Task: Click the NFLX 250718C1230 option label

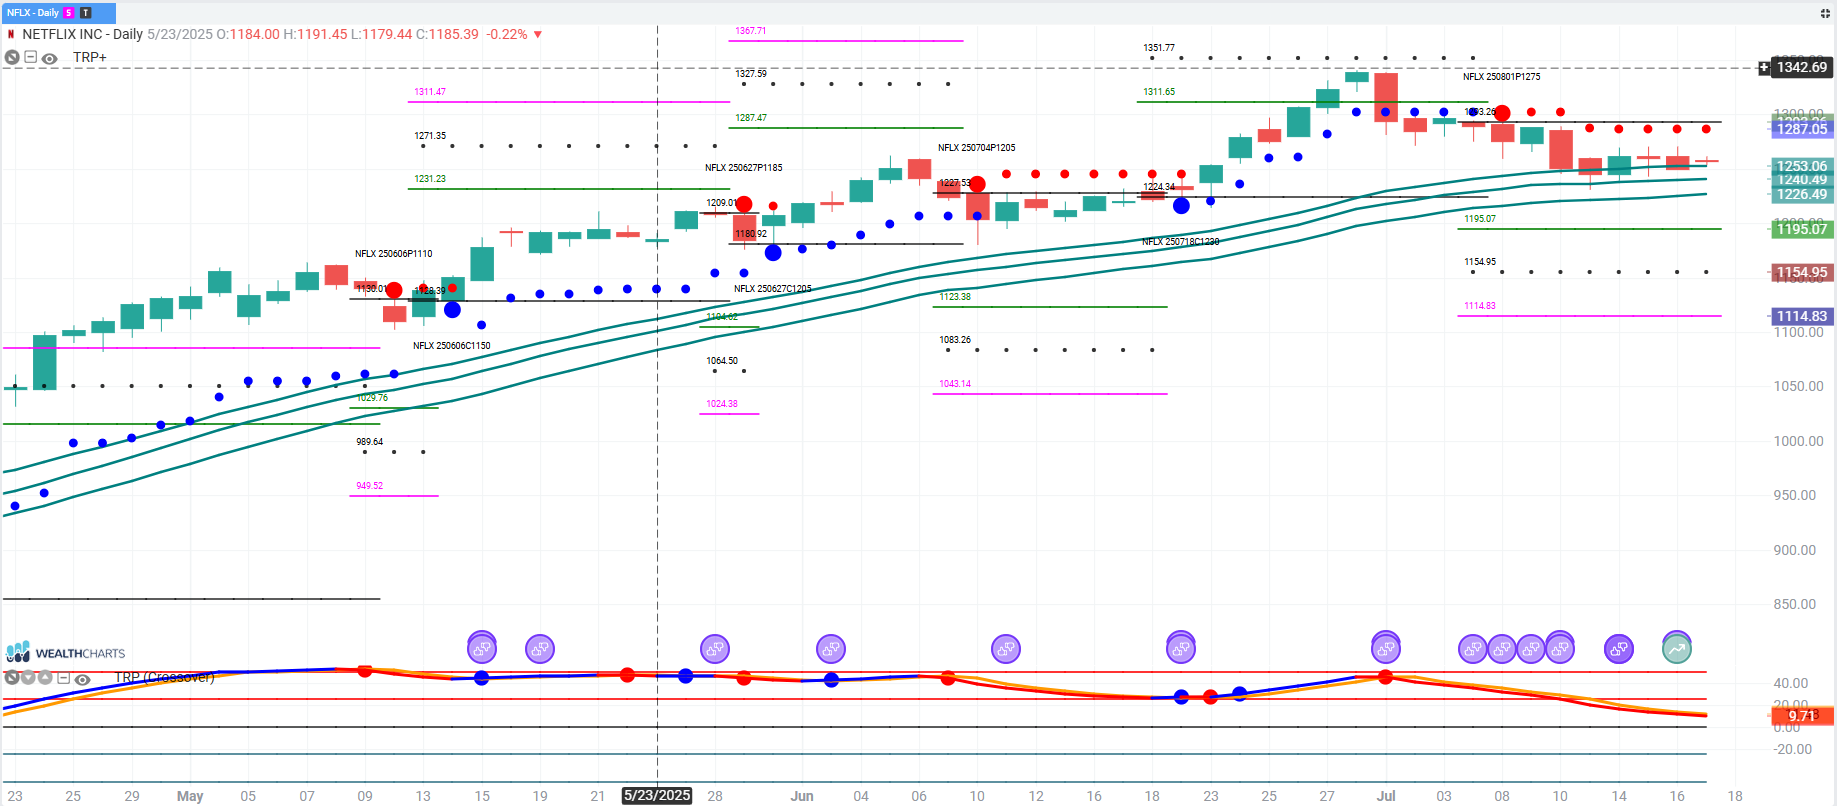Action: pos(1180,242)
